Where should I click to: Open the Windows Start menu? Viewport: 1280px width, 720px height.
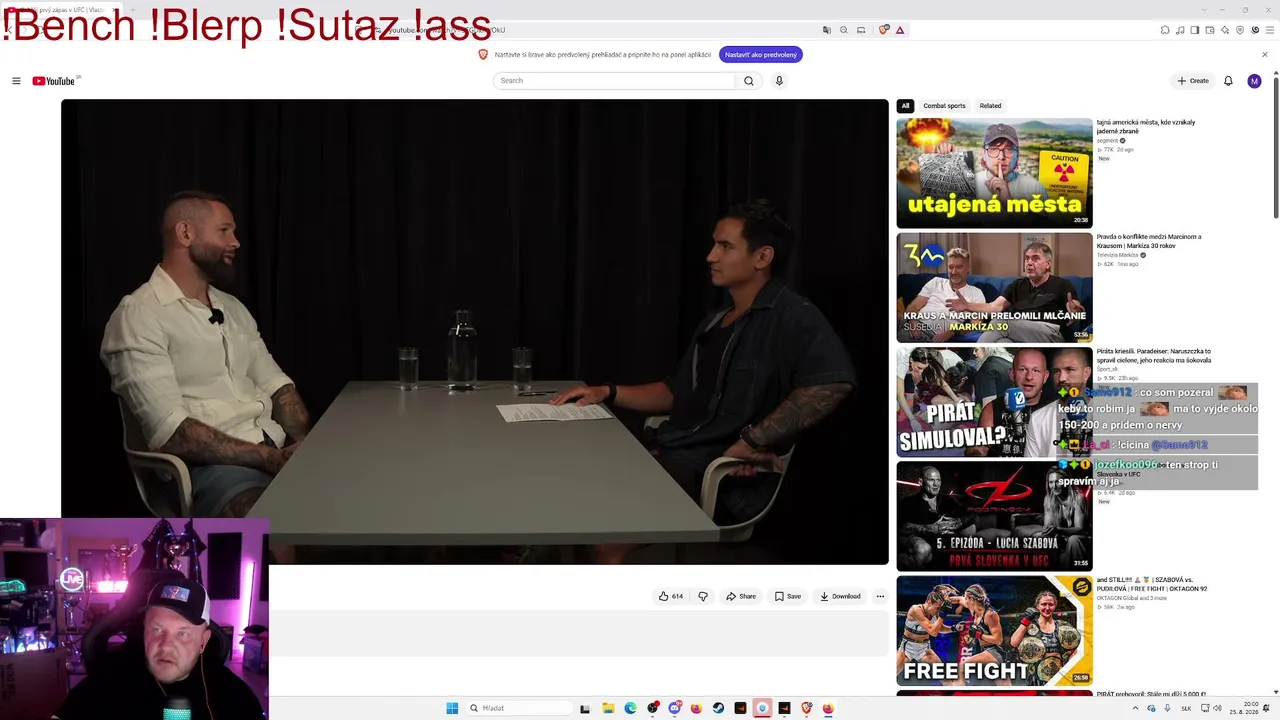[x=452, y=708]
